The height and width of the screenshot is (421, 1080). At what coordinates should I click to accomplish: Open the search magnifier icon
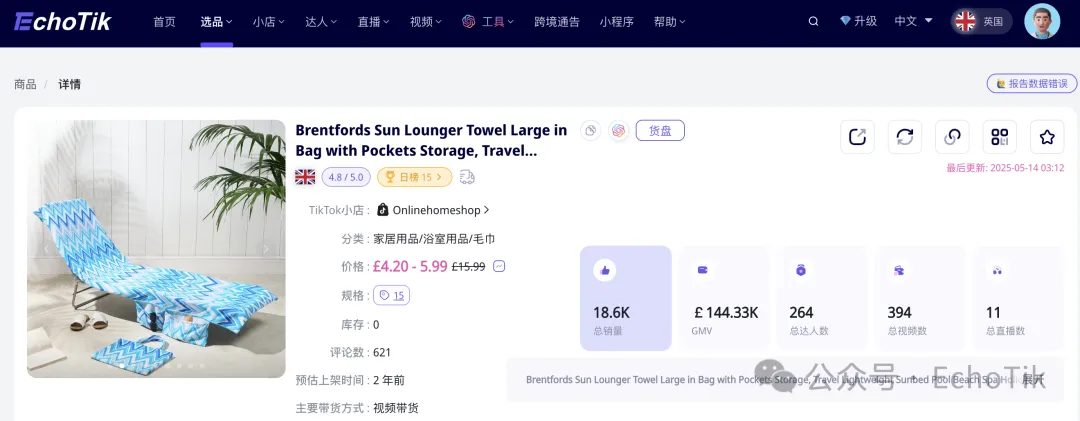pyautogui.click(x=813, y=21)
